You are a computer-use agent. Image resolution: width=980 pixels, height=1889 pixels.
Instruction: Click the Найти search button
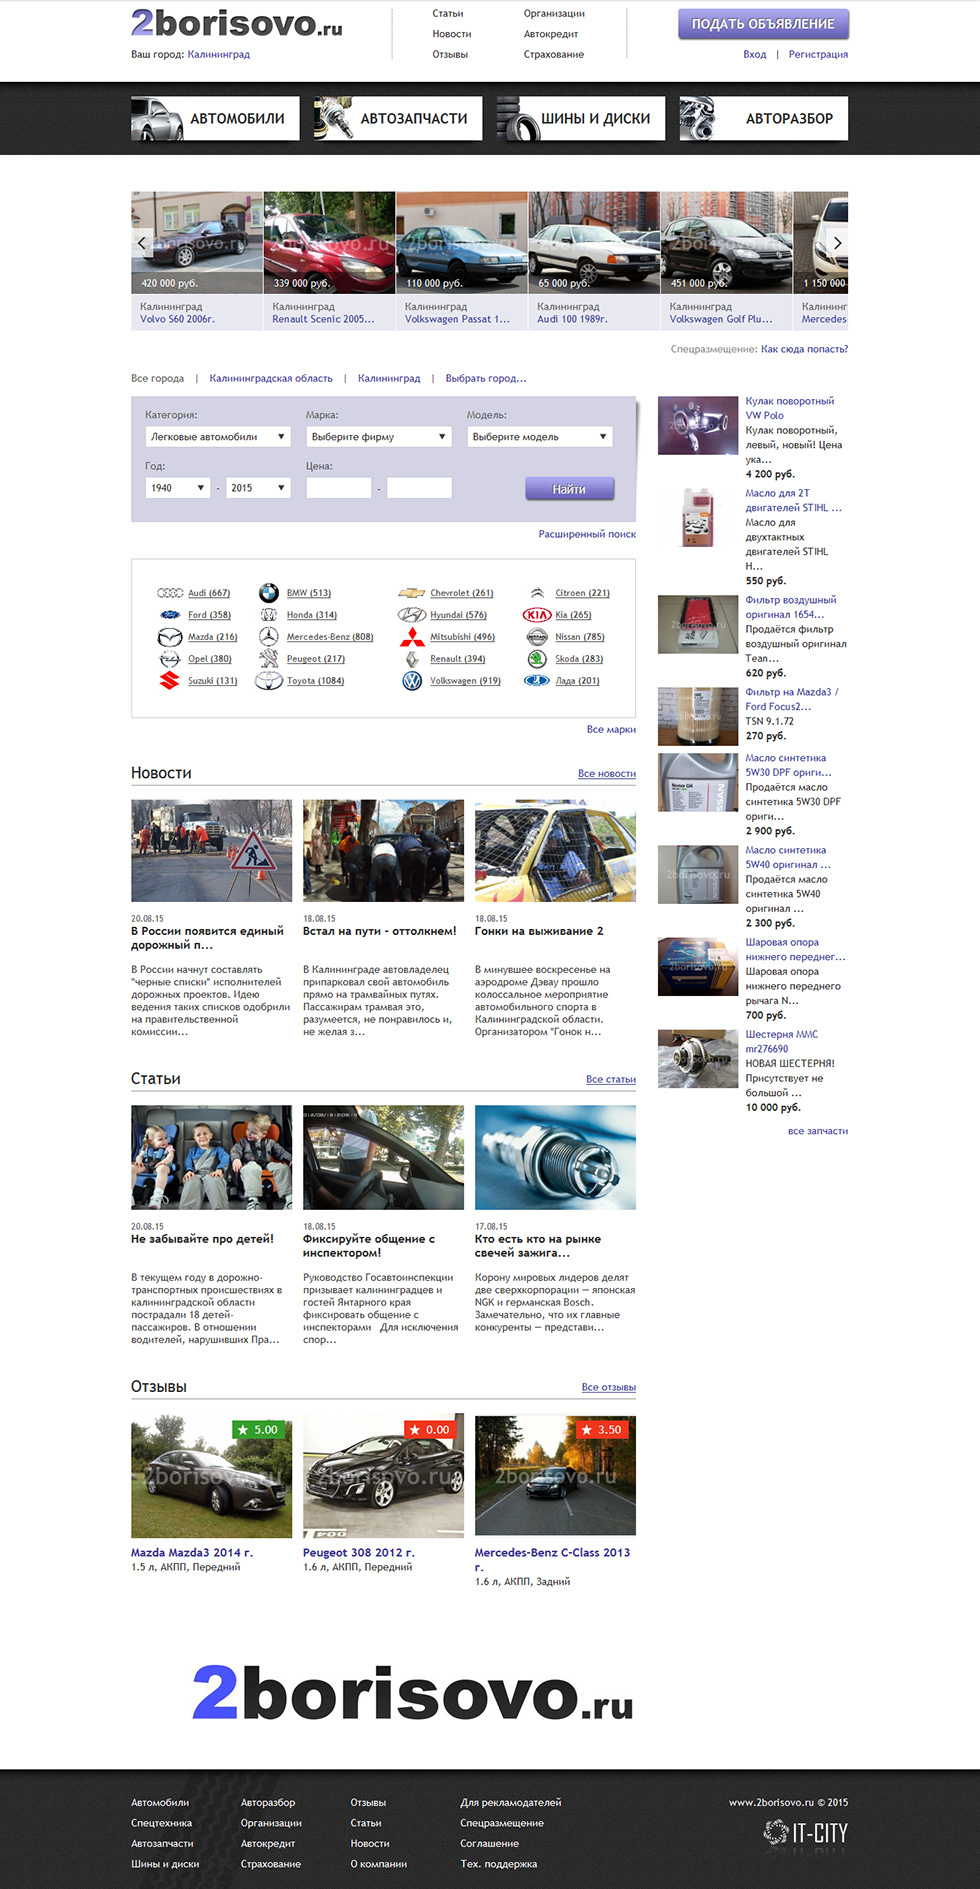569,489
